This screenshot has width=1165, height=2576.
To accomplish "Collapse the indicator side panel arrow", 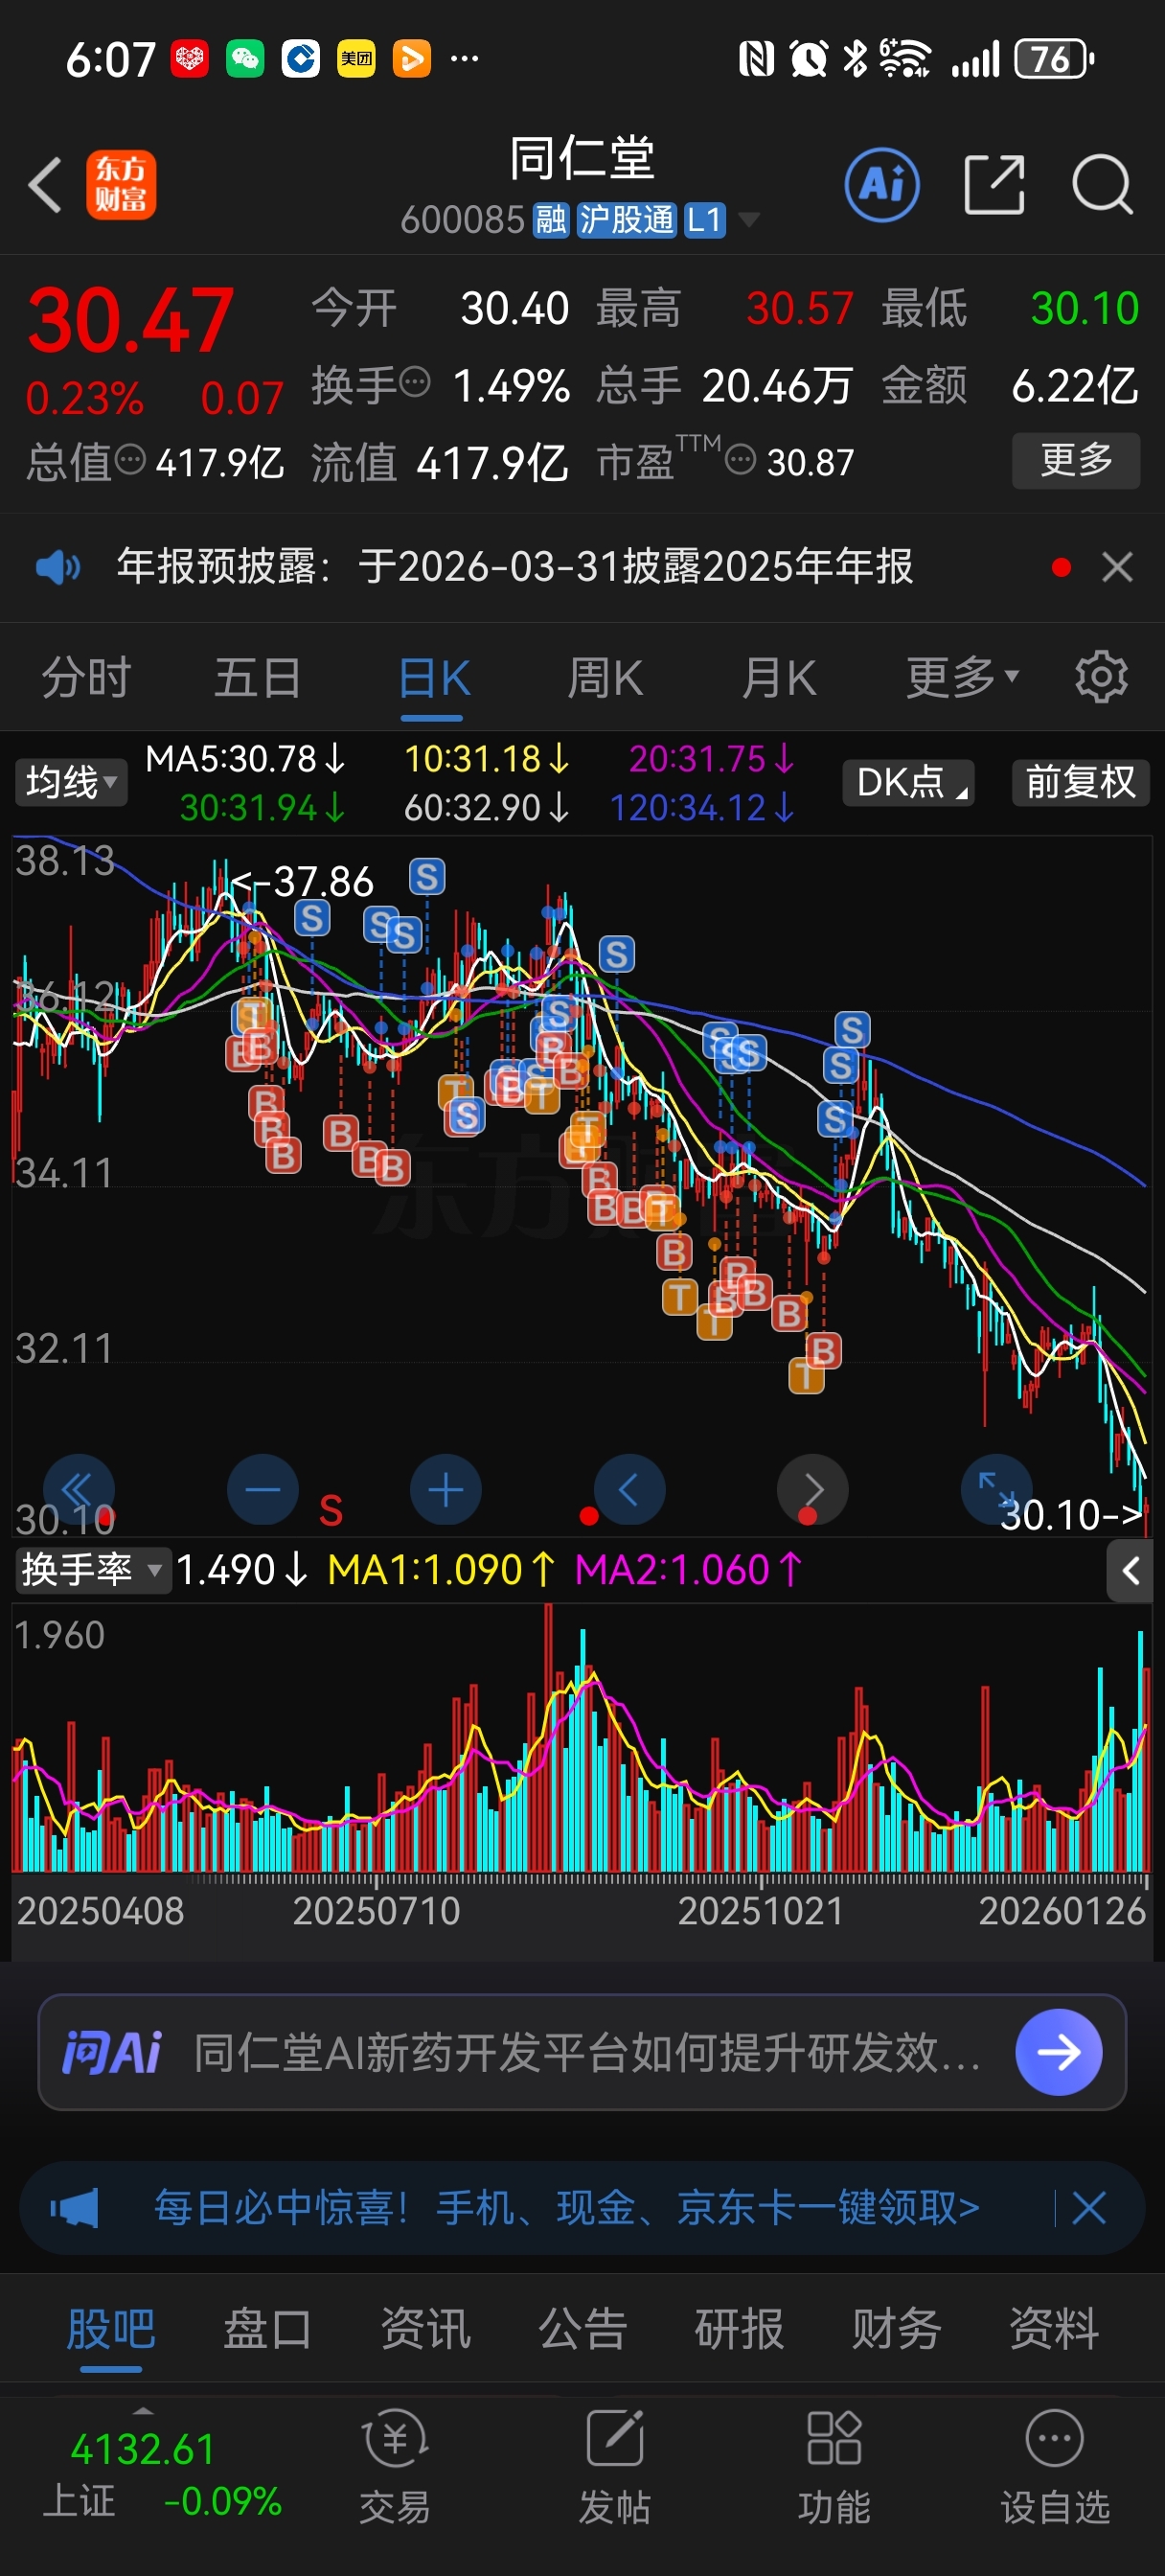I will pyautogui.click(x=1130, y=1571).
